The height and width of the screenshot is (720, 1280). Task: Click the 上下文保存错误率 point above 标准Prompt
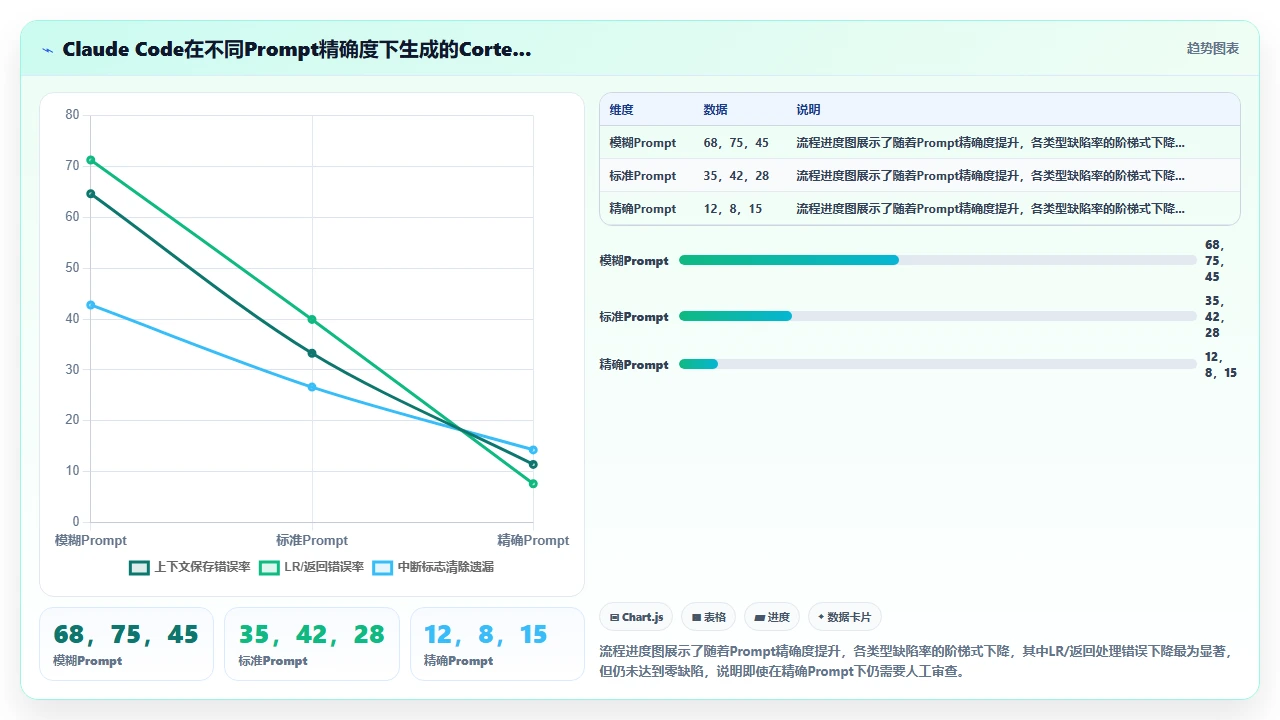[312, 353]
